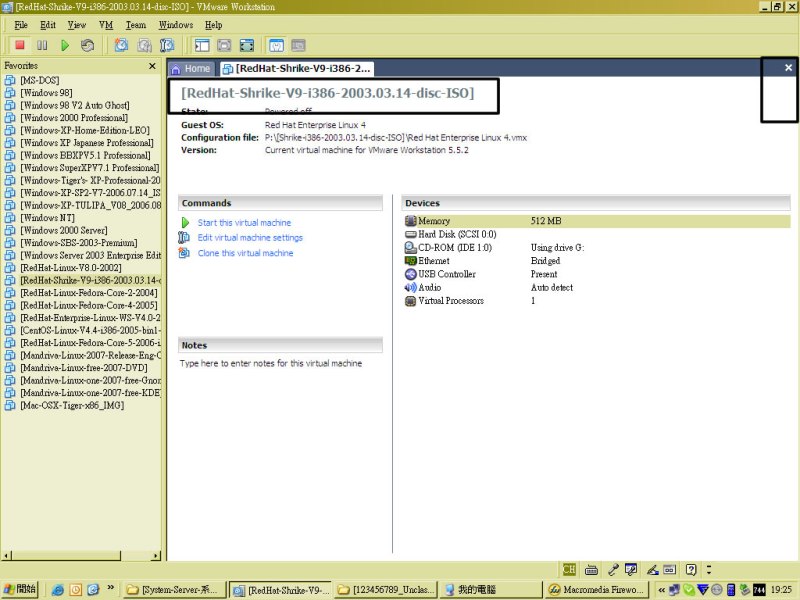Click the red Power Off toolbar button
The height and width of the screenshot is (600, 800).
(20, 45)
